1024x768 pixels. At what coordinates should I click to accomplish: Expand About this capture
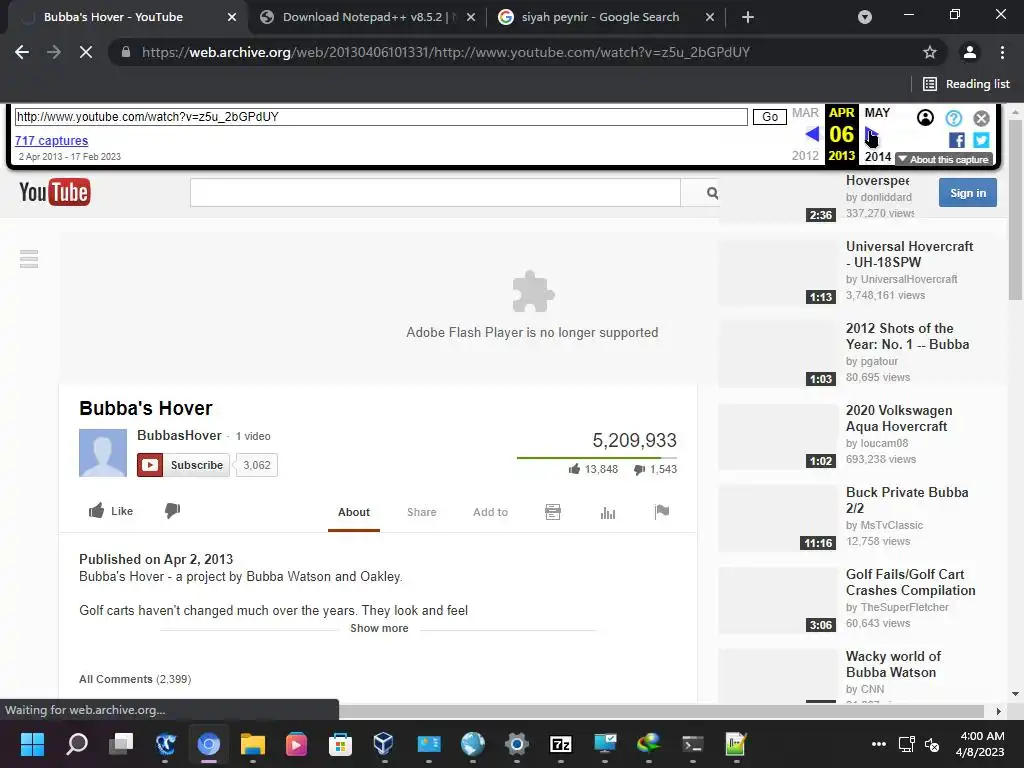tap(944, 159)
